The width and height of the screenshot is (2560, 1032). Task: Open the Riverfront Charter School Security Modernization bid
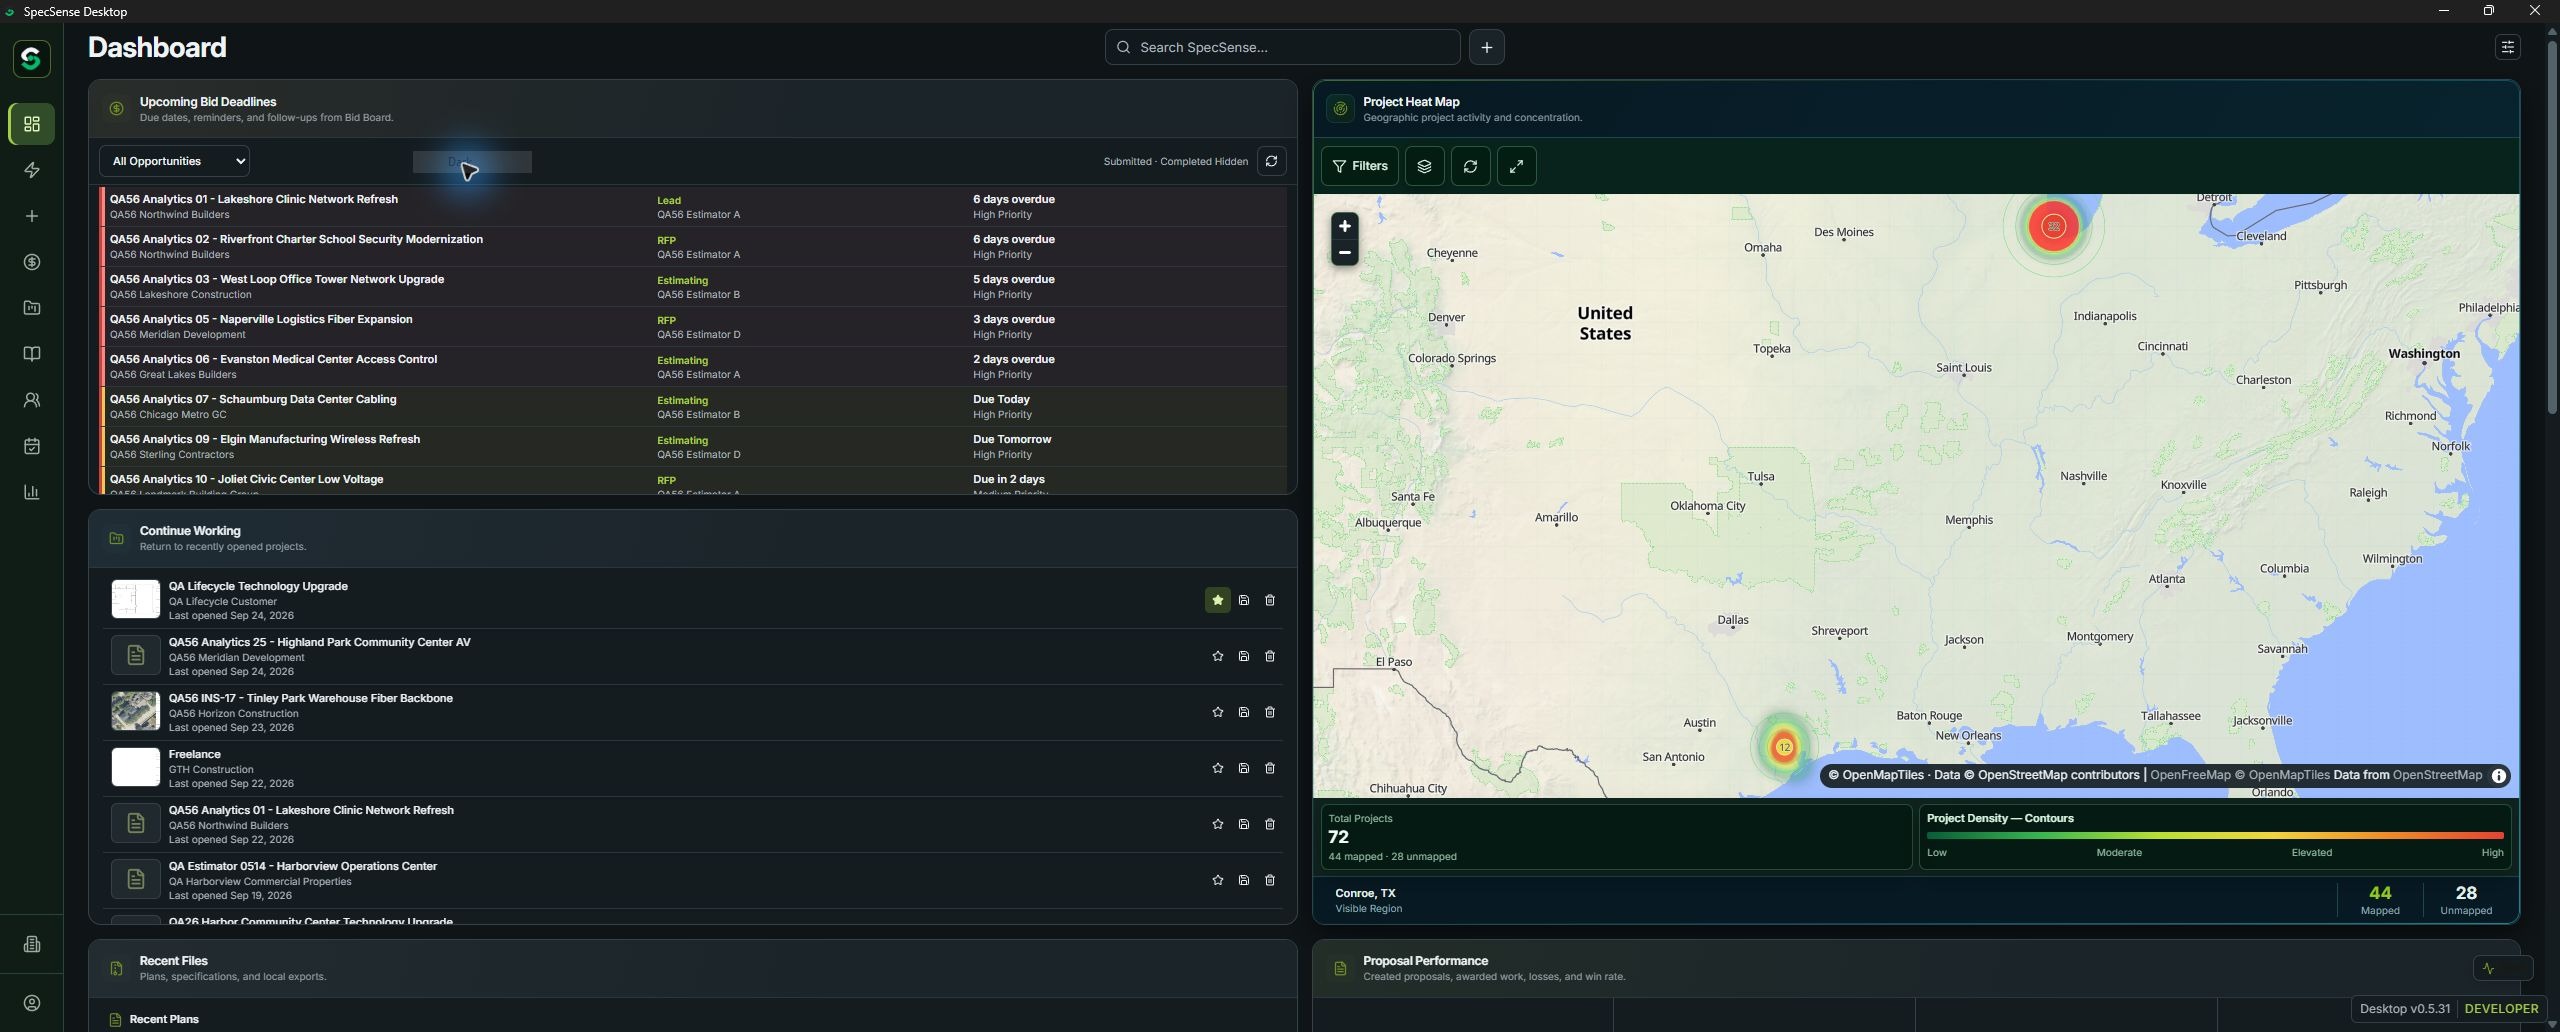[x=693, y=246]
